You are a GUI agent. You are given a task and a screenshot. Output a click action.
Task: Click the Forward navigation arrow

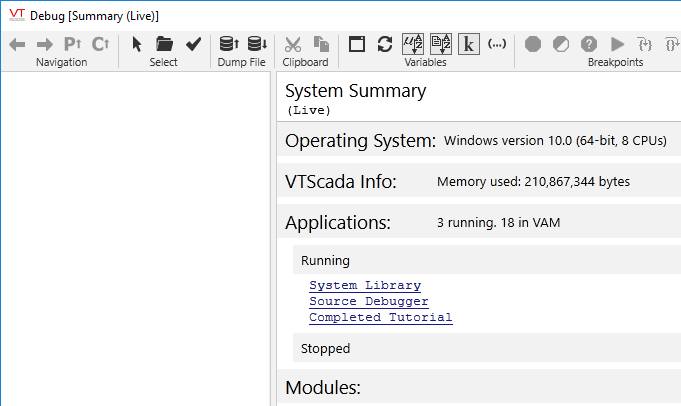coord(45,44)
